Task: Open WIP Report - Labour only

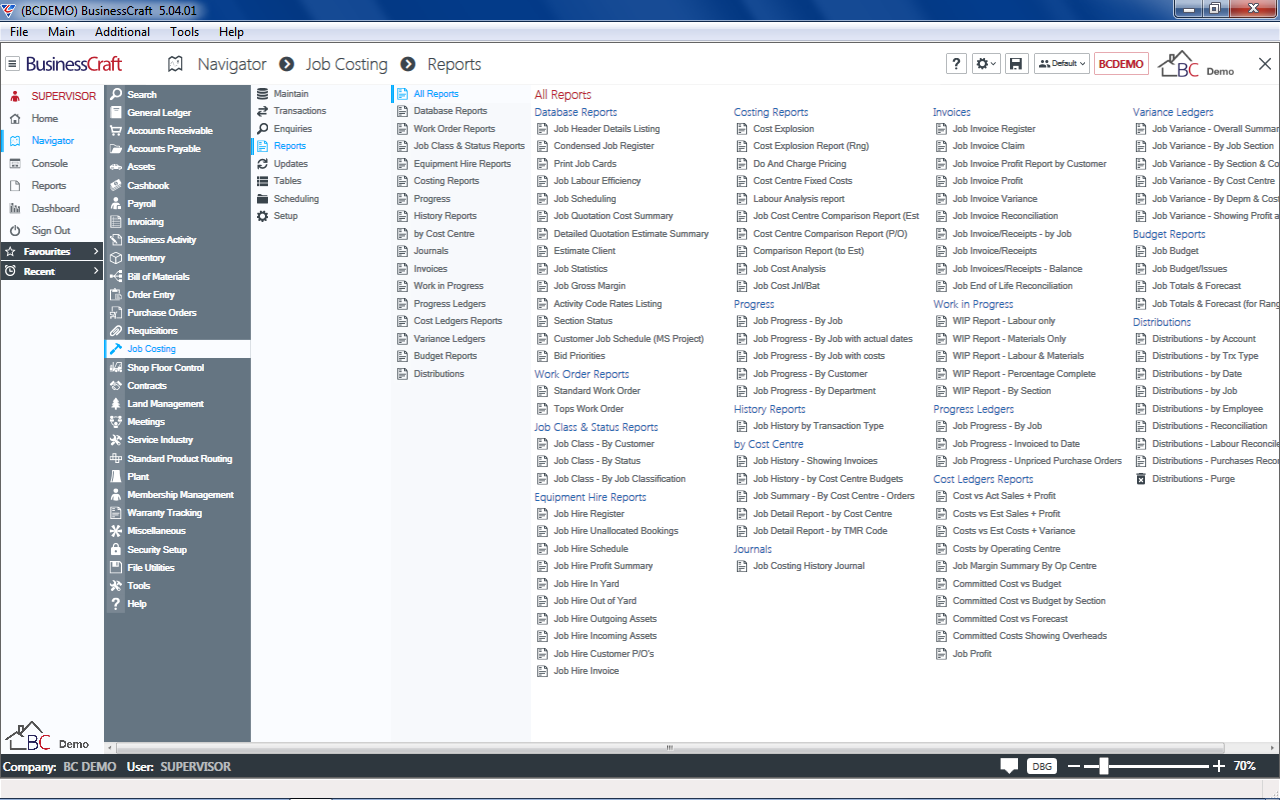Action: [1004, 321]
